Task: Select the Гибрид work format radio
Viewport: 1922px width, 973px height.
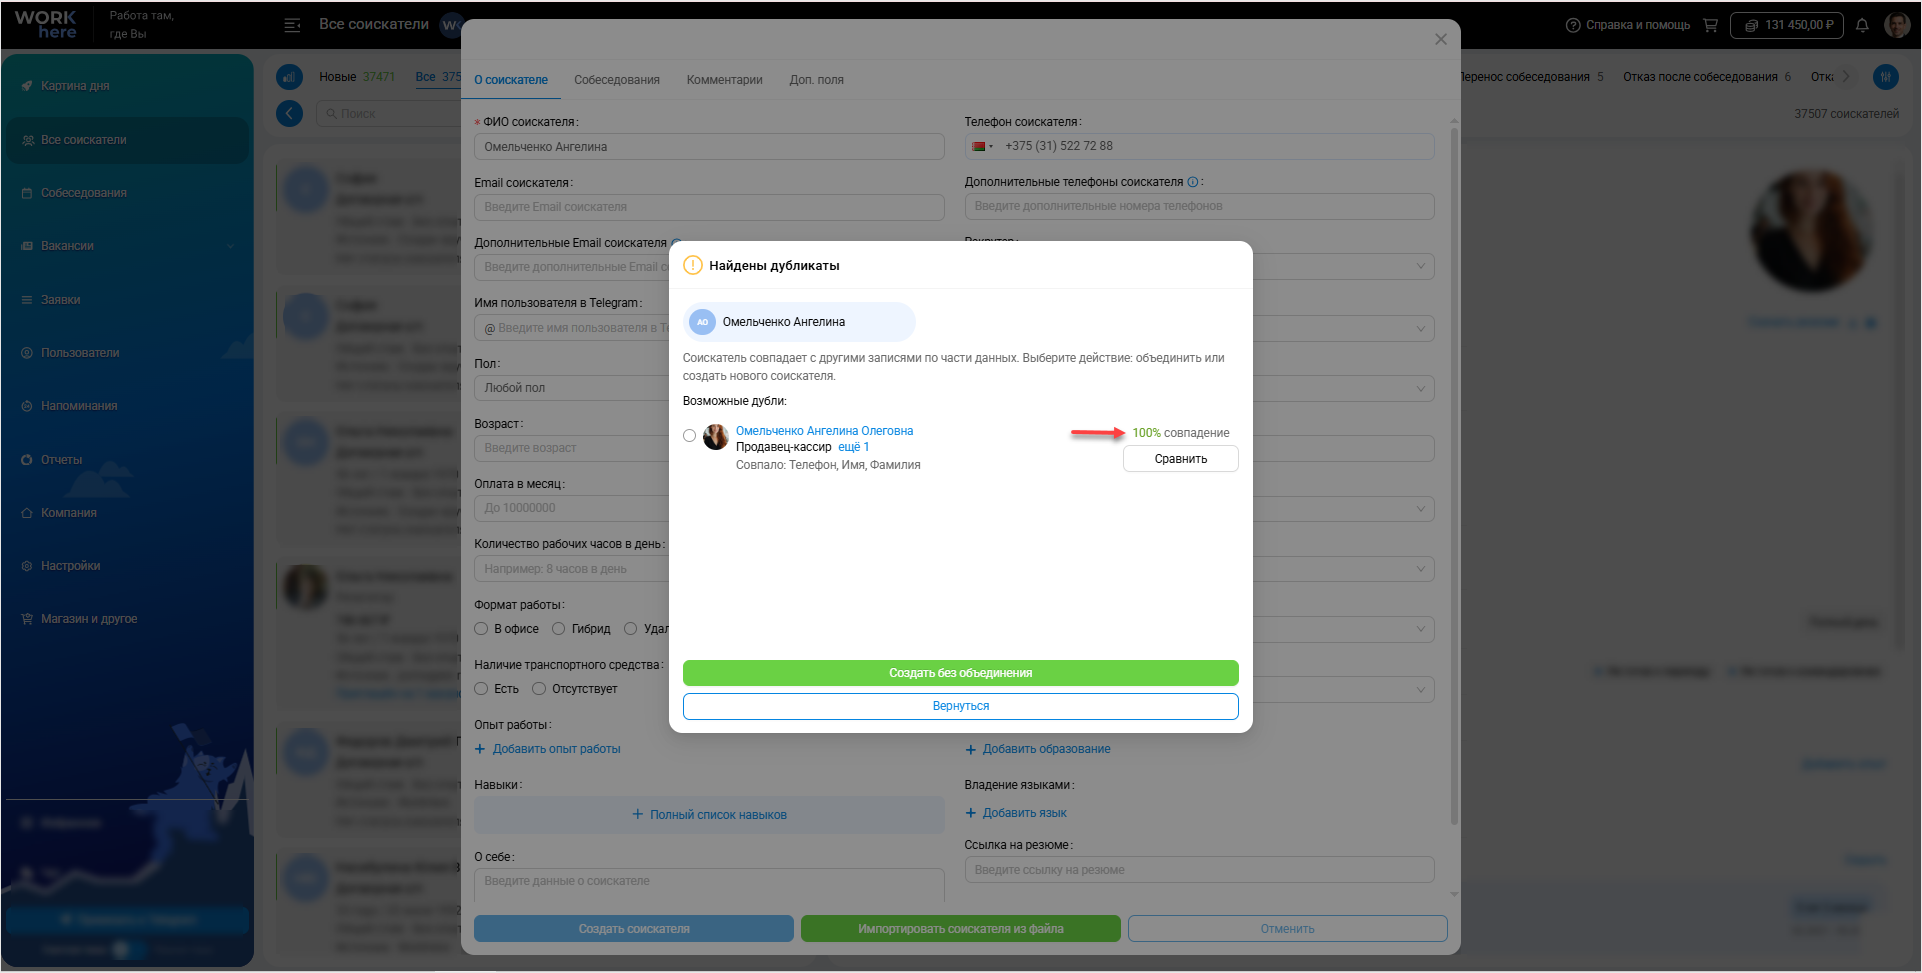Action: pos(558,629)
